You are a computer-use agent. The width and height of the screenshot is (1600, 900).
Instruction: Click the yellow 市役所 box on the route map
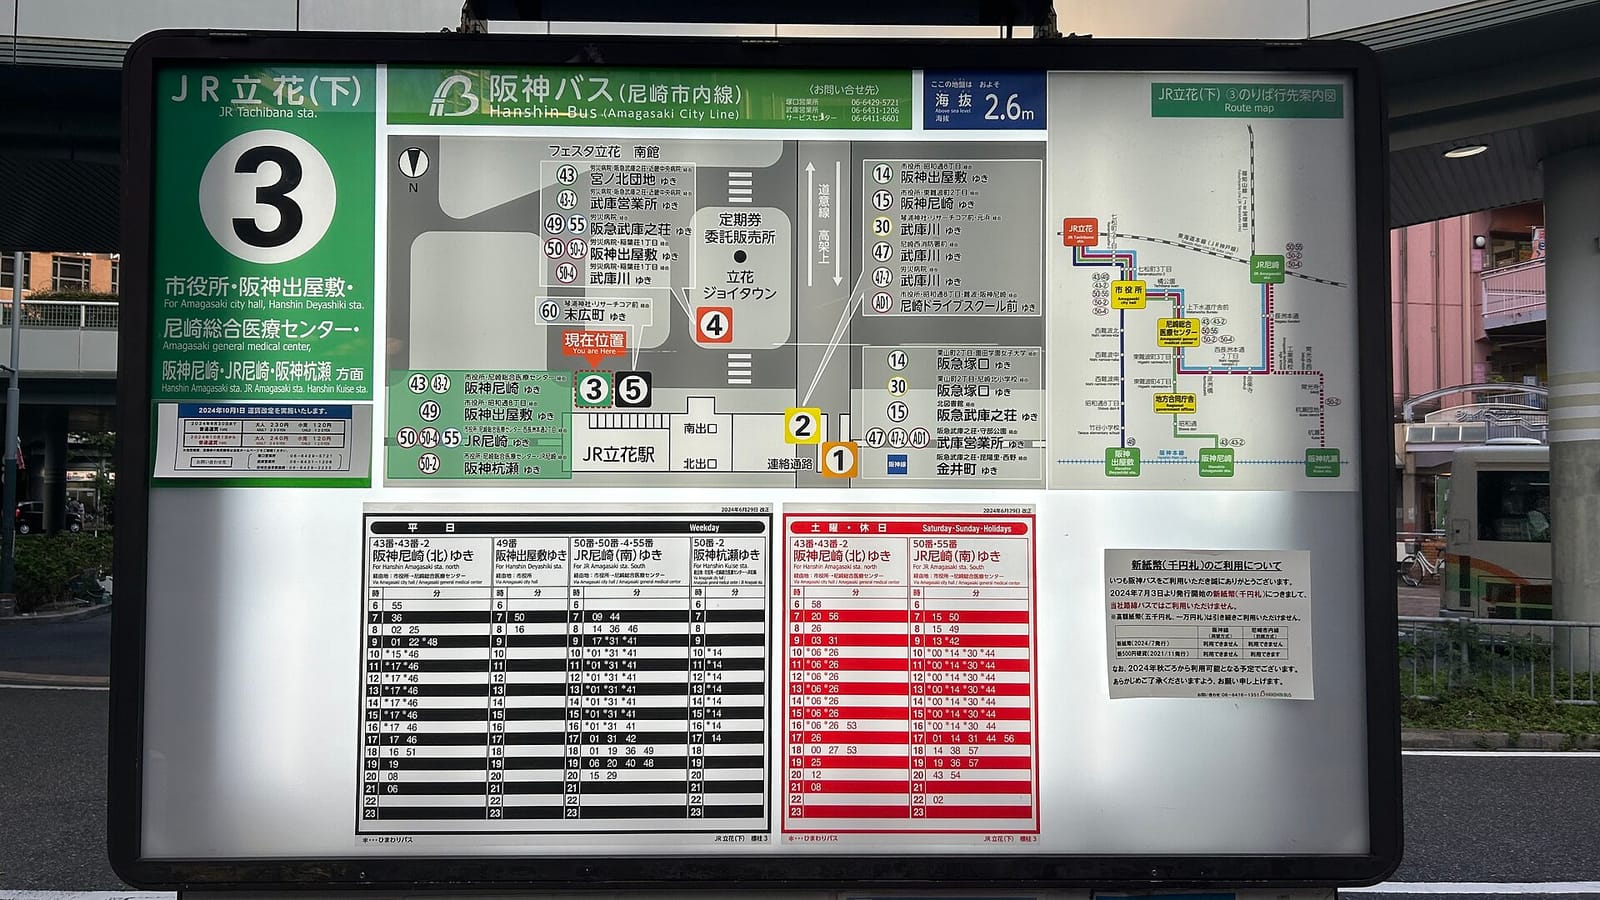click(x=1129, y=295)
